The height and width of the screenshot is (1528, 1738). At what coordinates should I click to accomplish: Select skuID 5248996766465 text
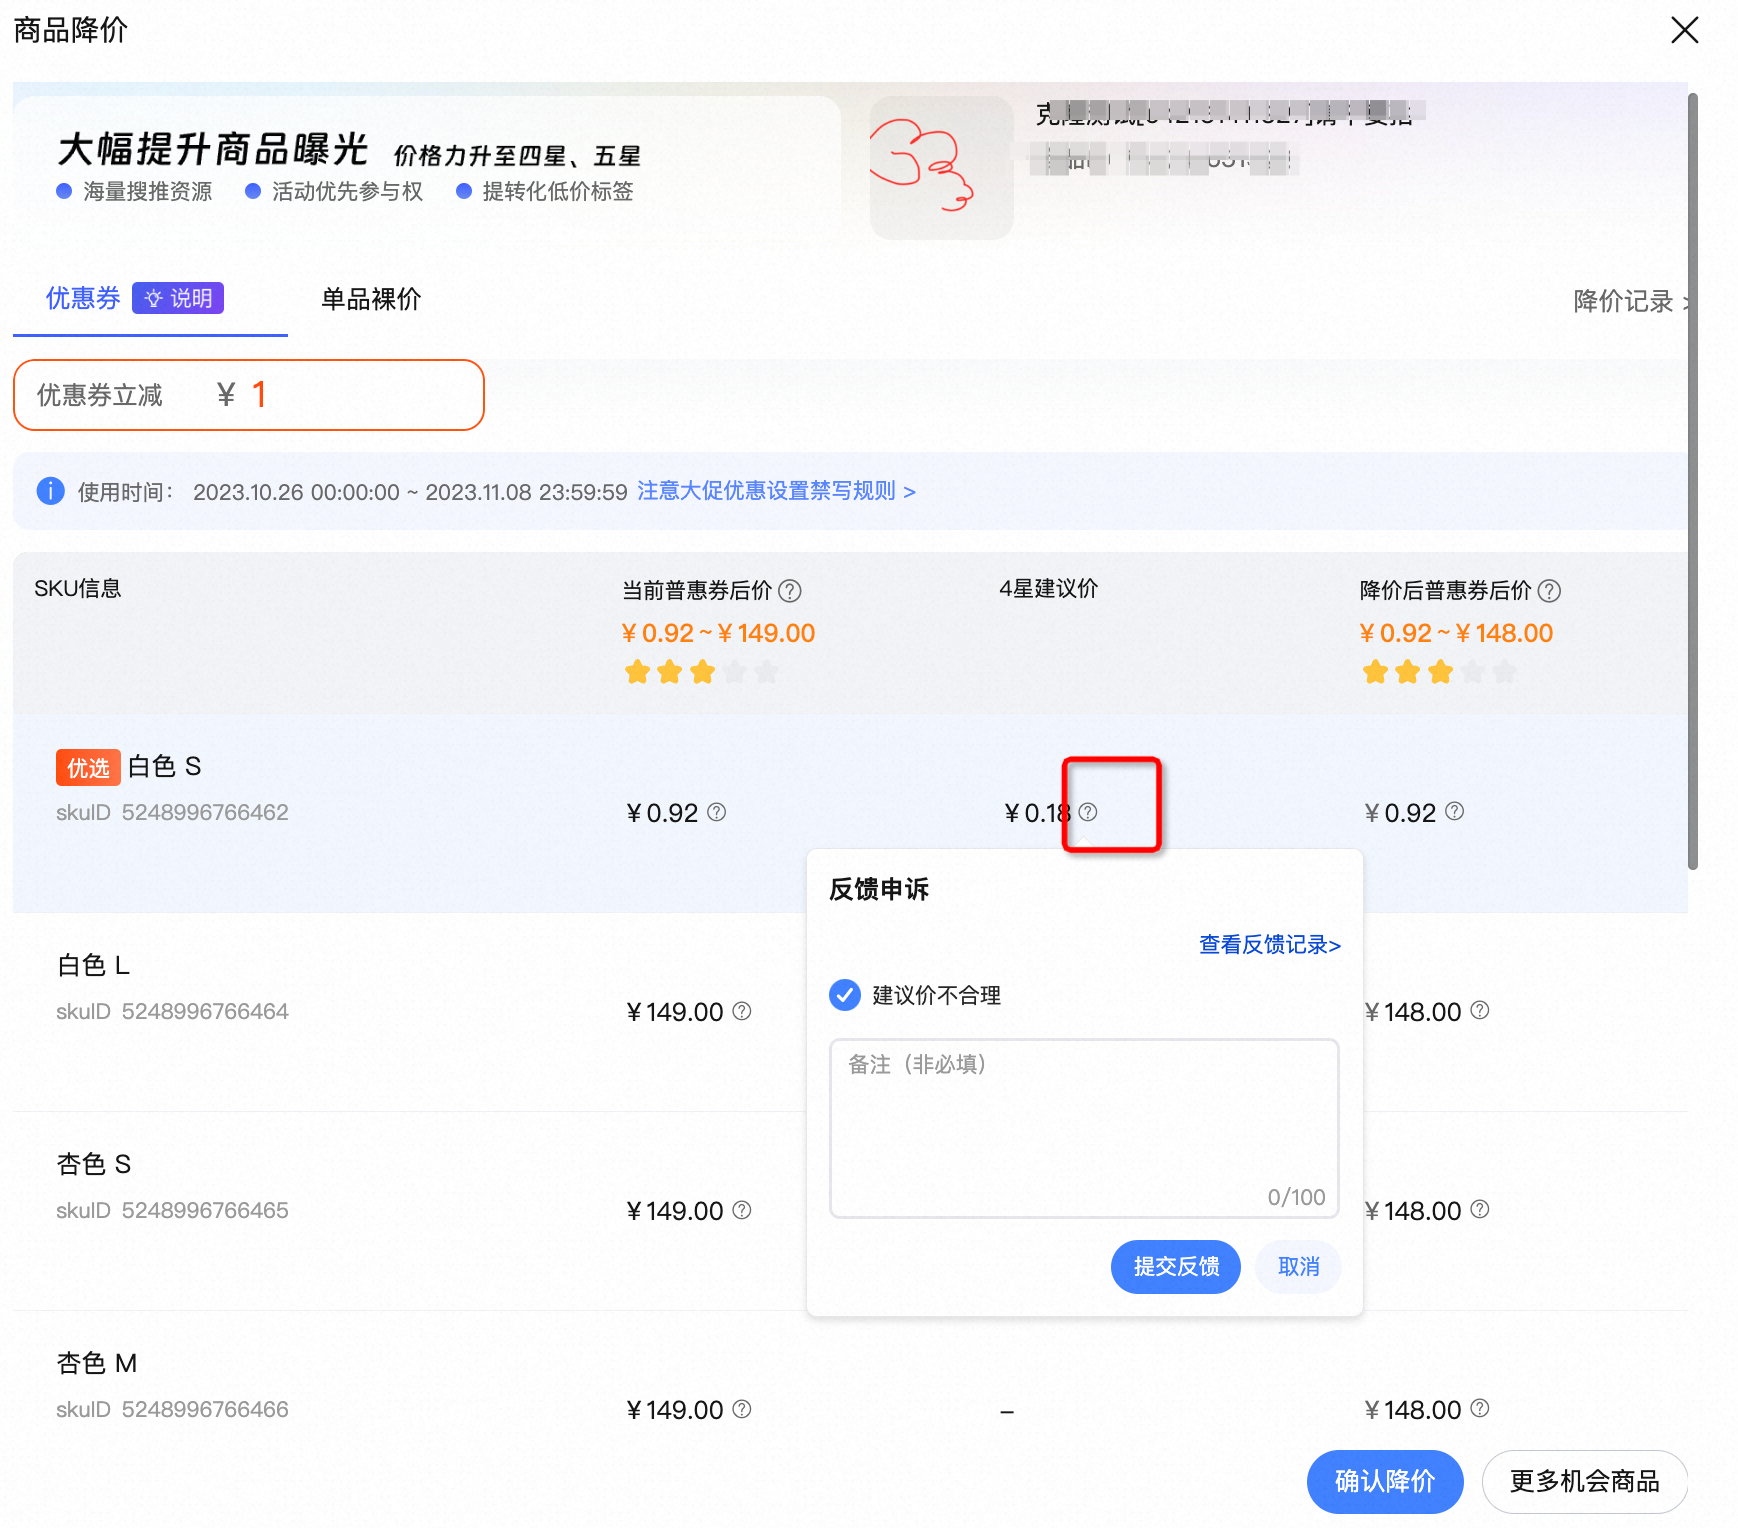(172, 1210)
